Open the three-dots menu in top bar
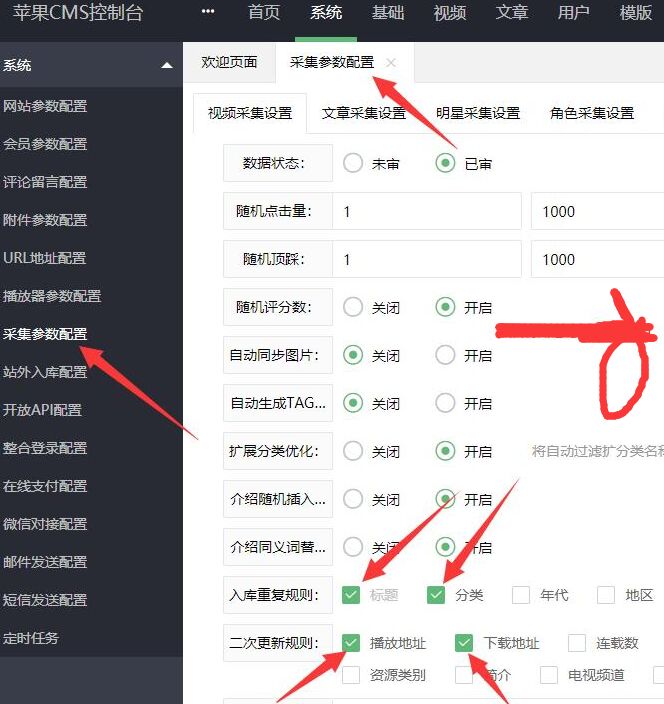 pyautogui.click(x=208, y=12)
